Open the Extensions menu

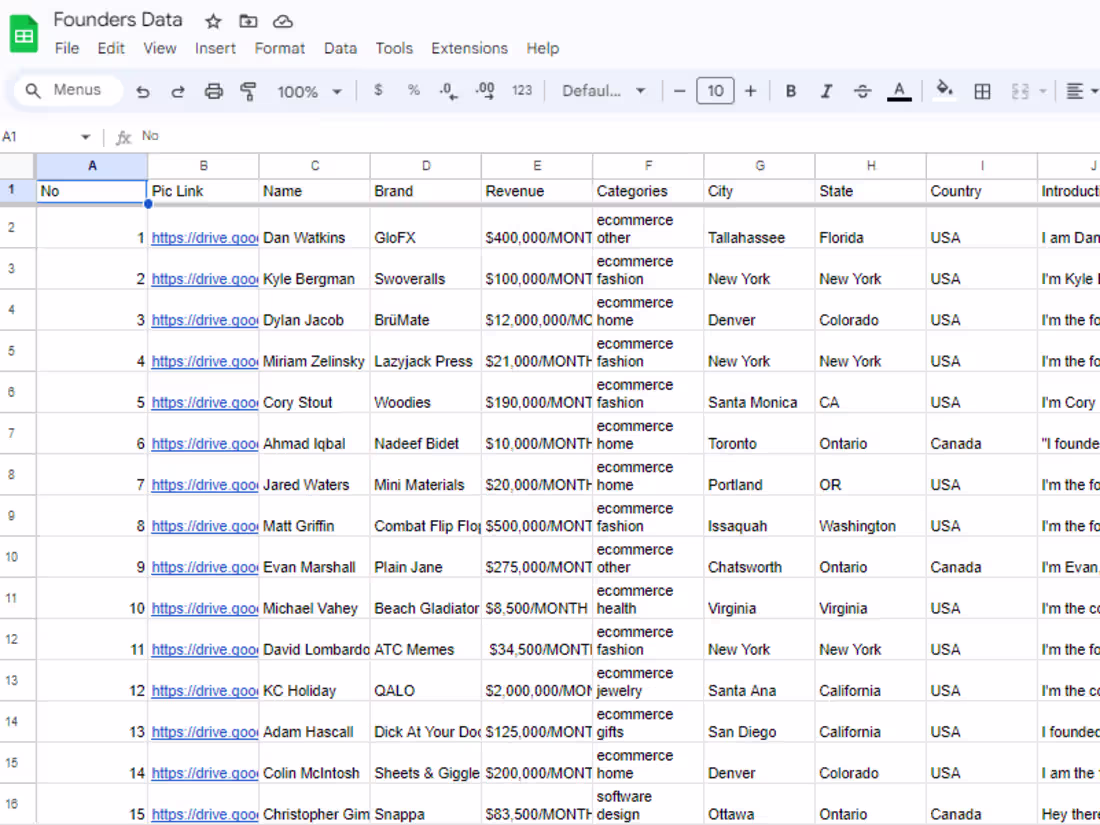(x=469, y=48)
